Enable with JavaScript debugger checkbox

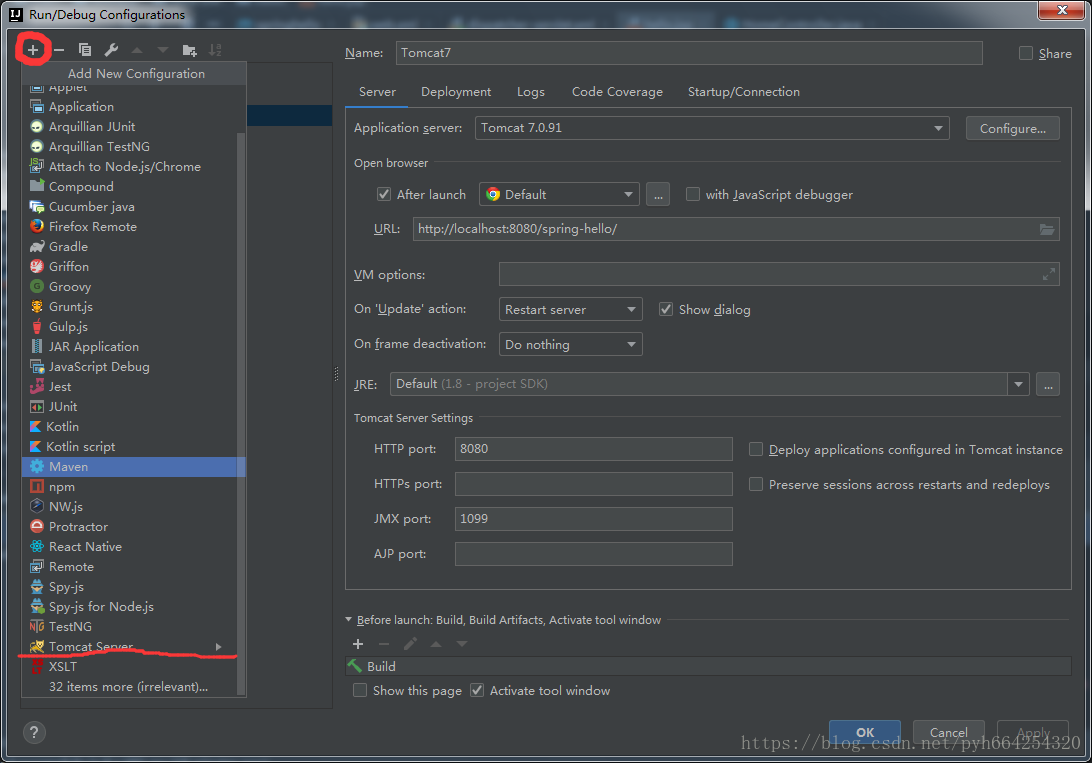pos(693,194)
